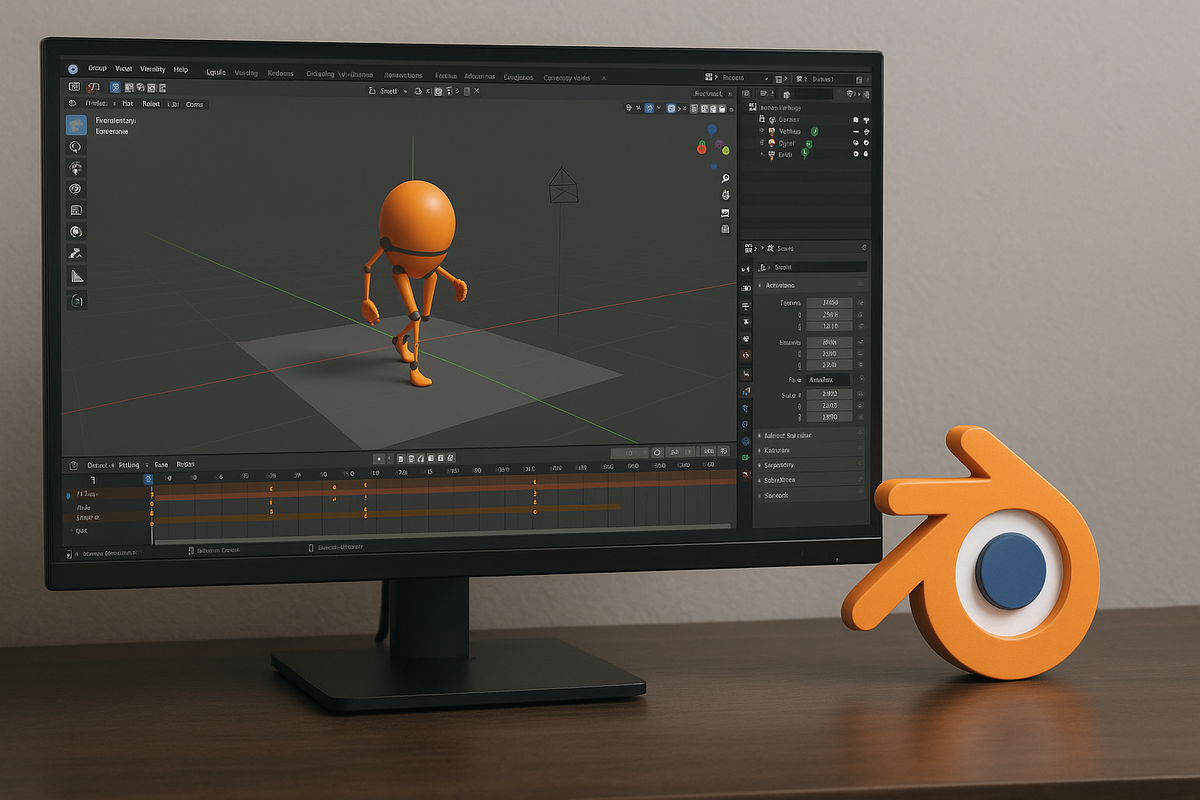Open the Group menu
This screenshot has height=800, width=1200.
click(97, 69)
